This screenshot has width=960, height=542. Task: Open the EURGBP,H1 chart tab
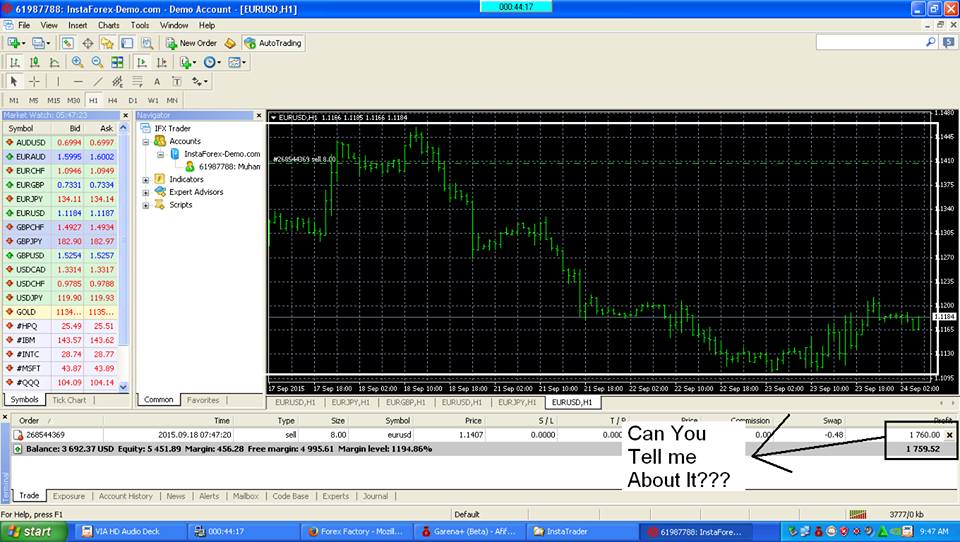coord(405,402)
